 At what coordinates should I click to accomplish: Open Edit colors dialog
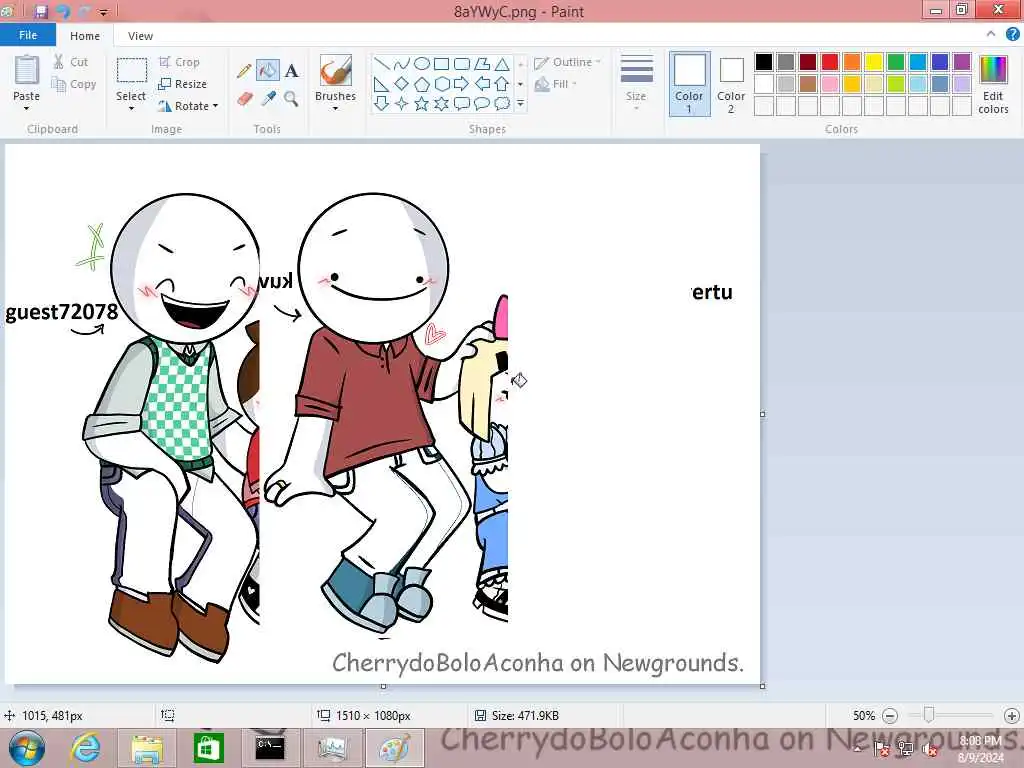[993, 84]
